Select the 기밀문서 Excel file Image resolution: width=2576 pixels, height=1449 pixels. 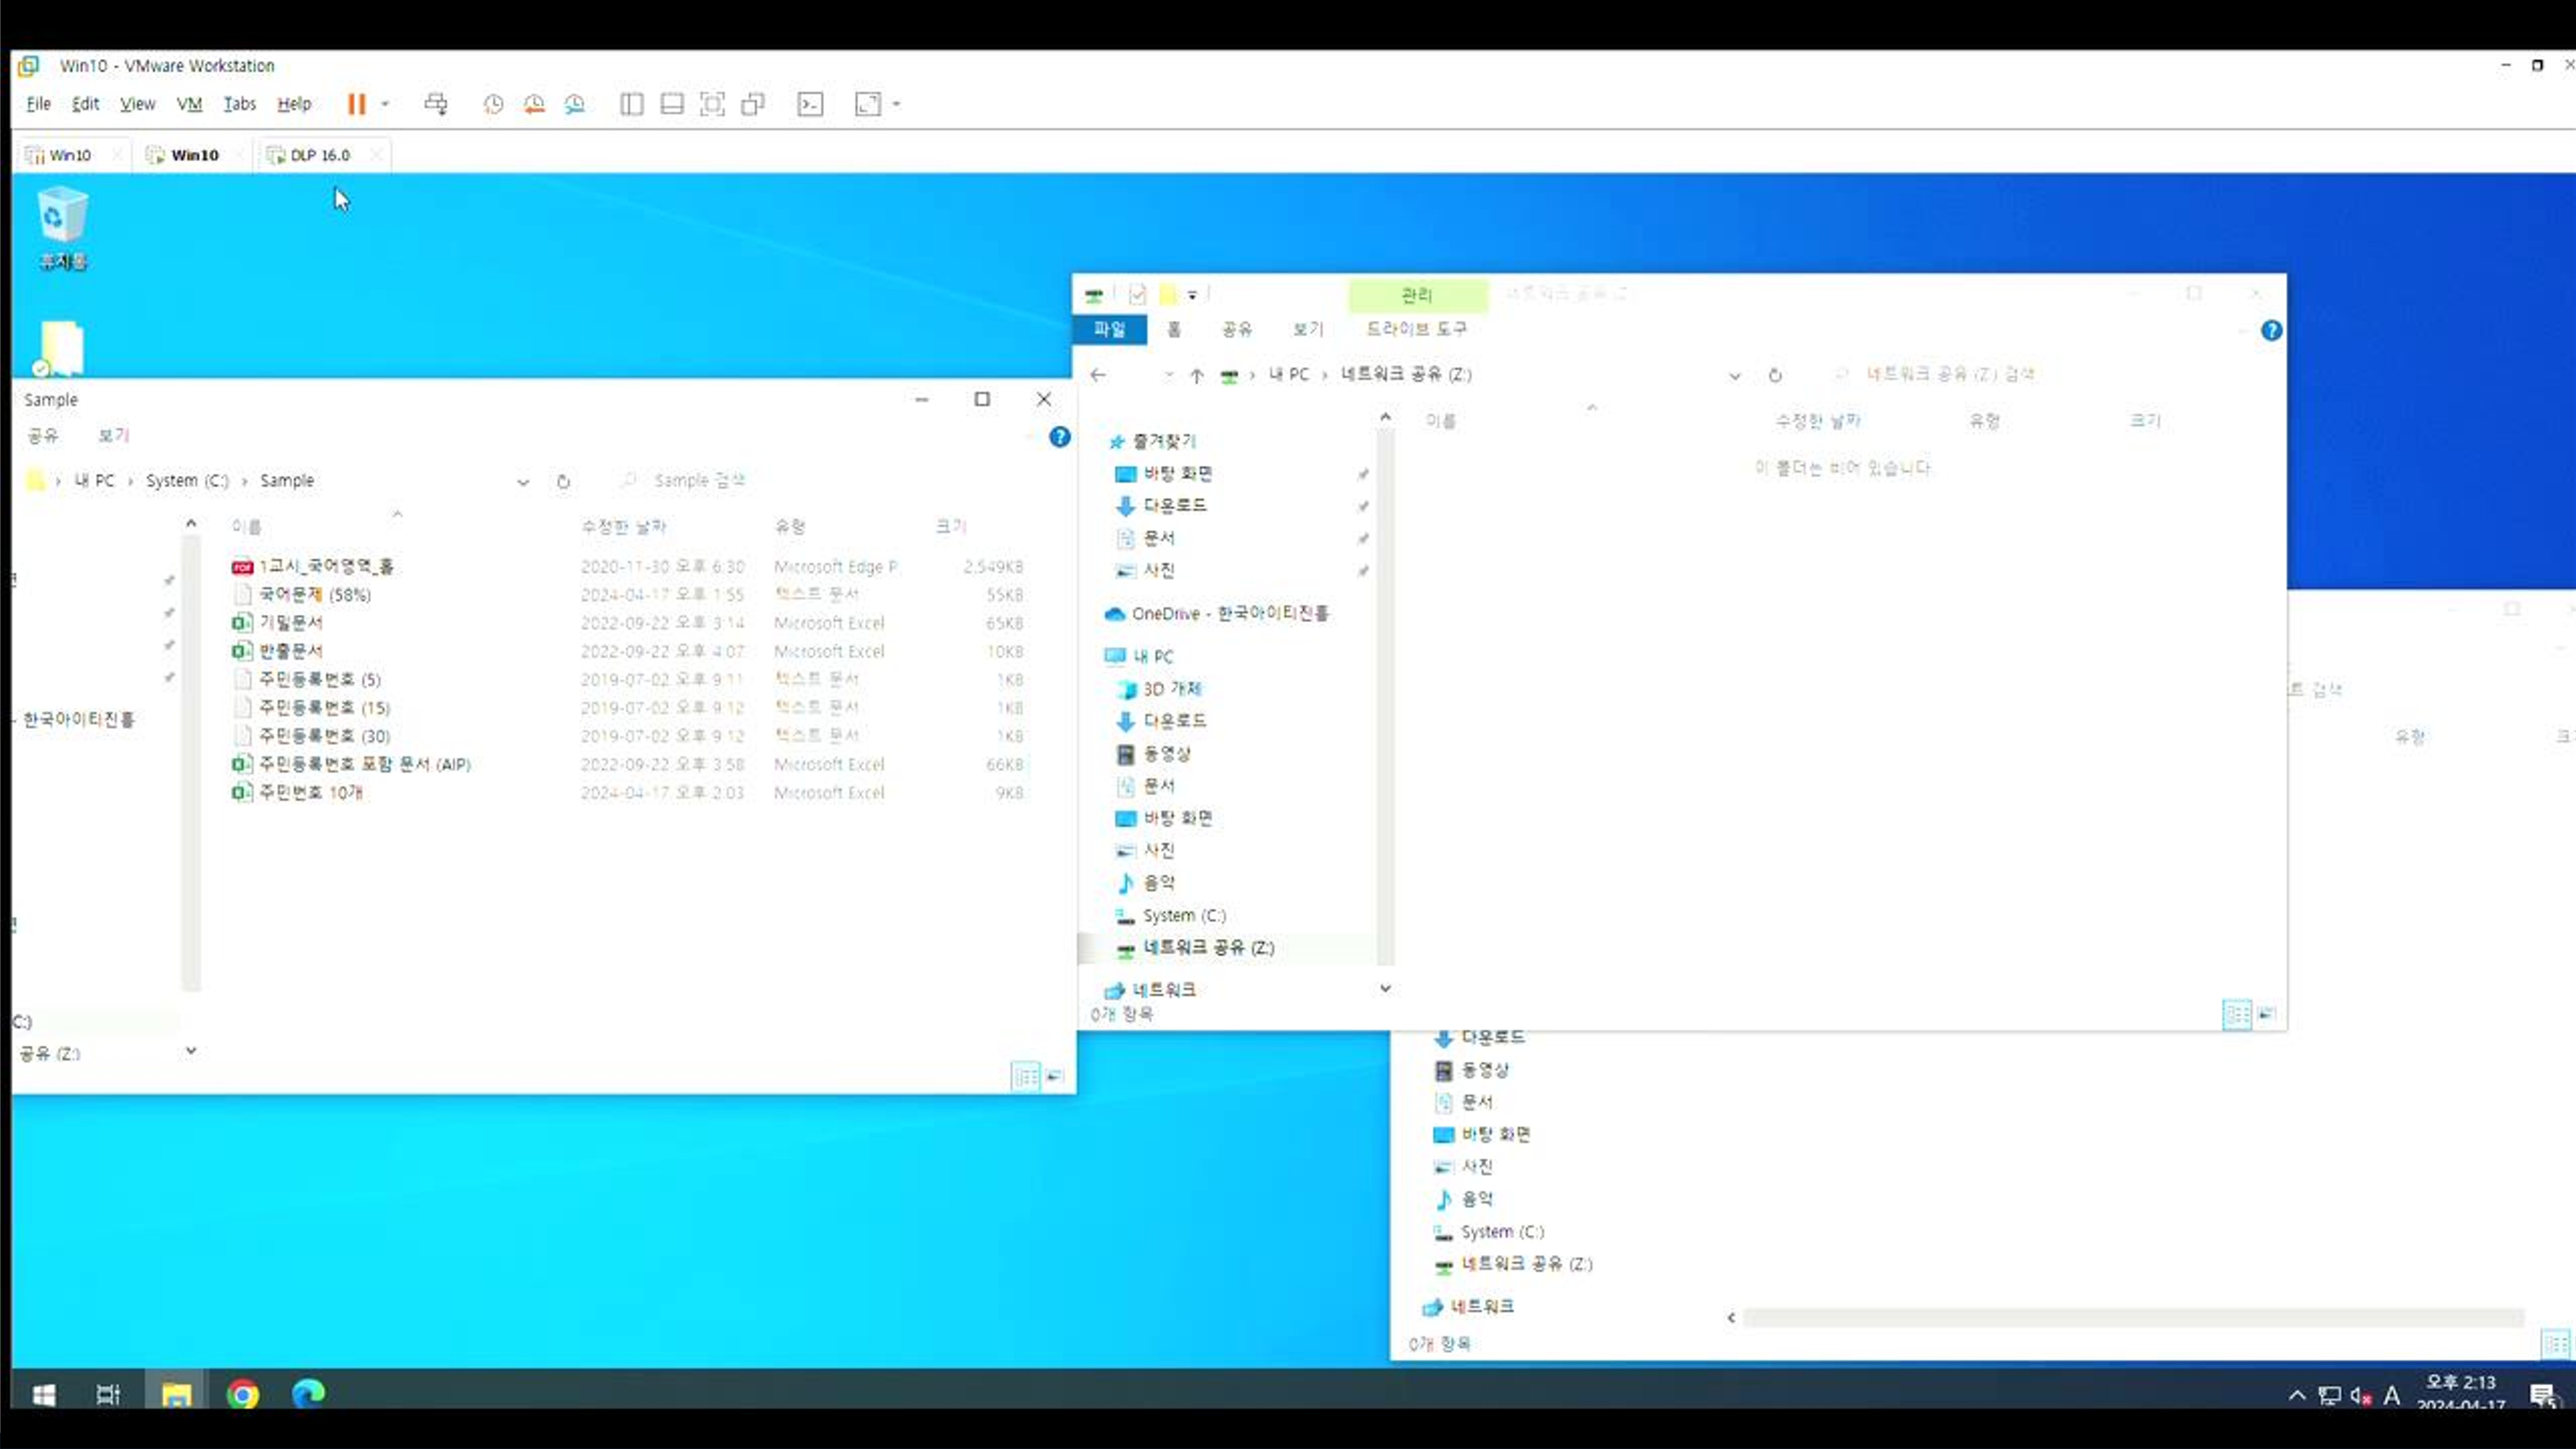(290, 622)
